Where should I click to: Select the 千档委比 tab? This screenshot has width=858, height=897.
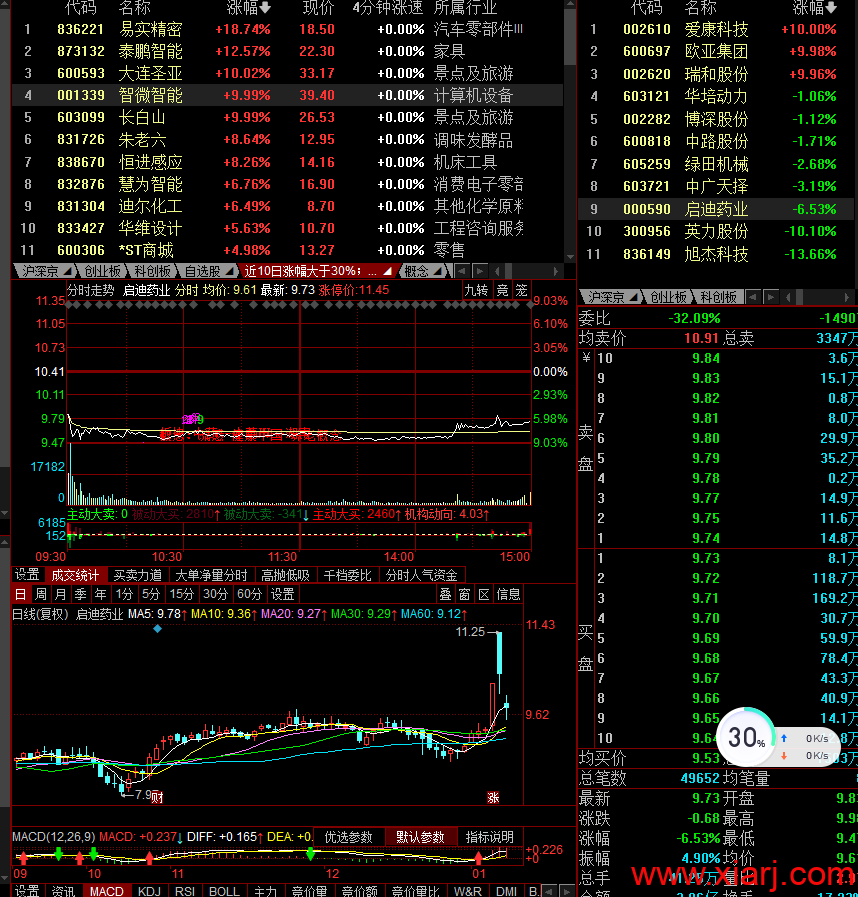347,575
